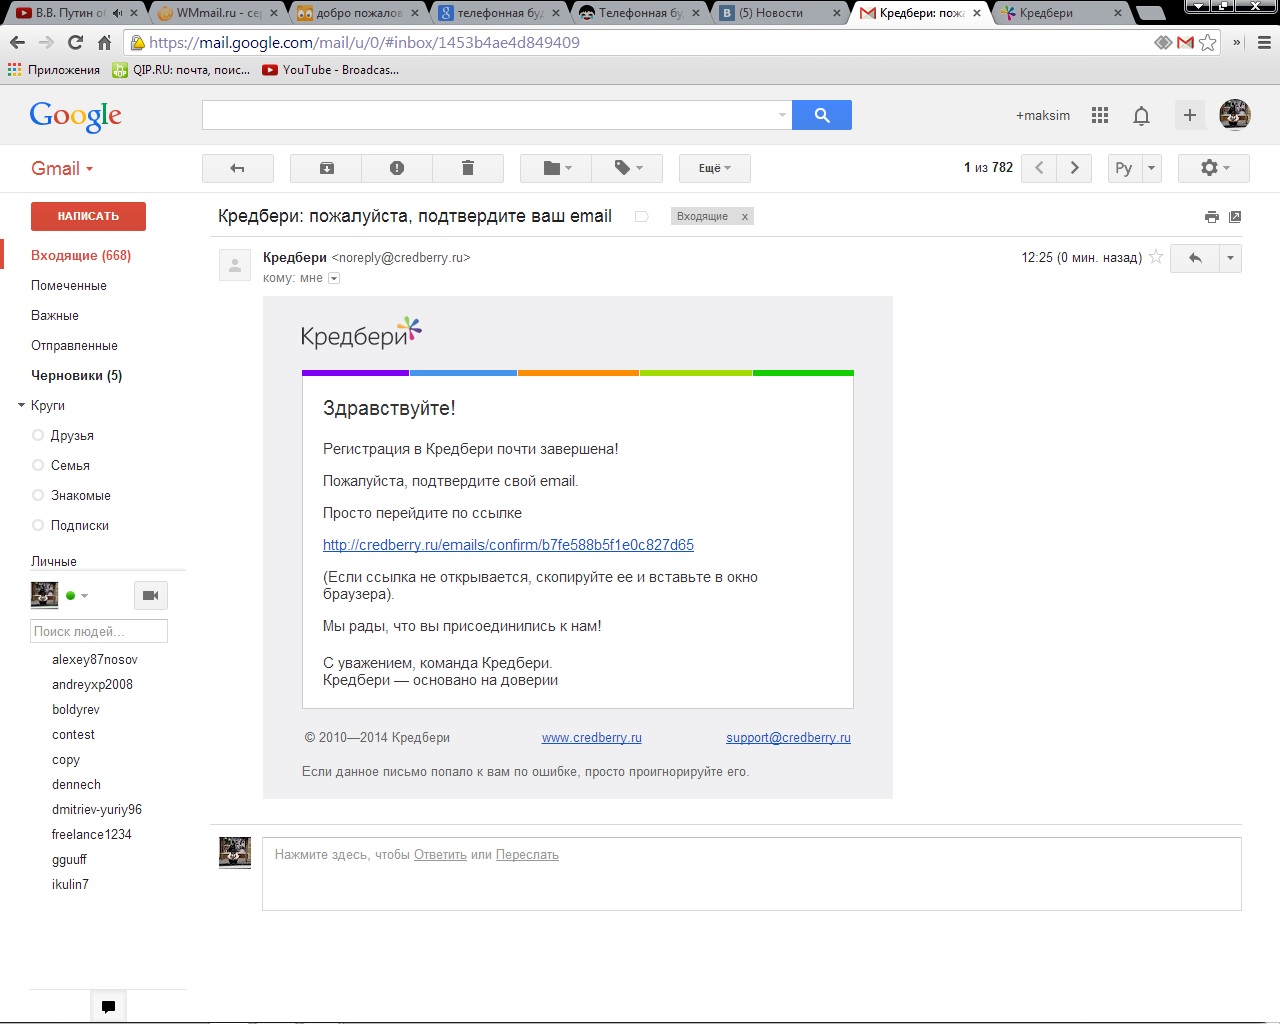This screenshot has height=1024, width=1280.
Task: Open the Ещё more actions menu
Action: point(715,168)
